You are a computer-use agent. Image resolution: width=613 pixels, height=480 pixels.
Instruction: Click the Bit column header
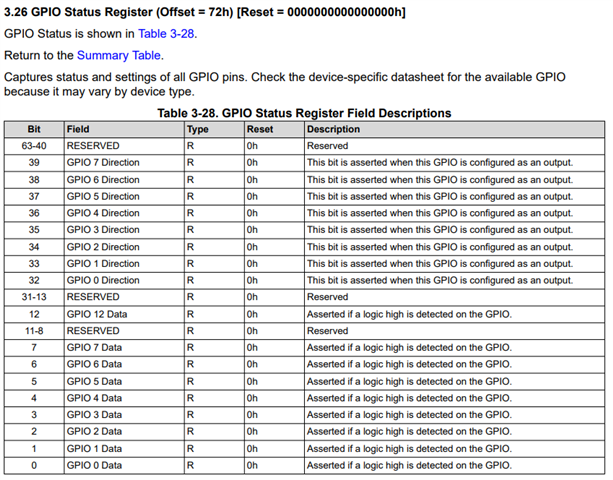[34, 129]
